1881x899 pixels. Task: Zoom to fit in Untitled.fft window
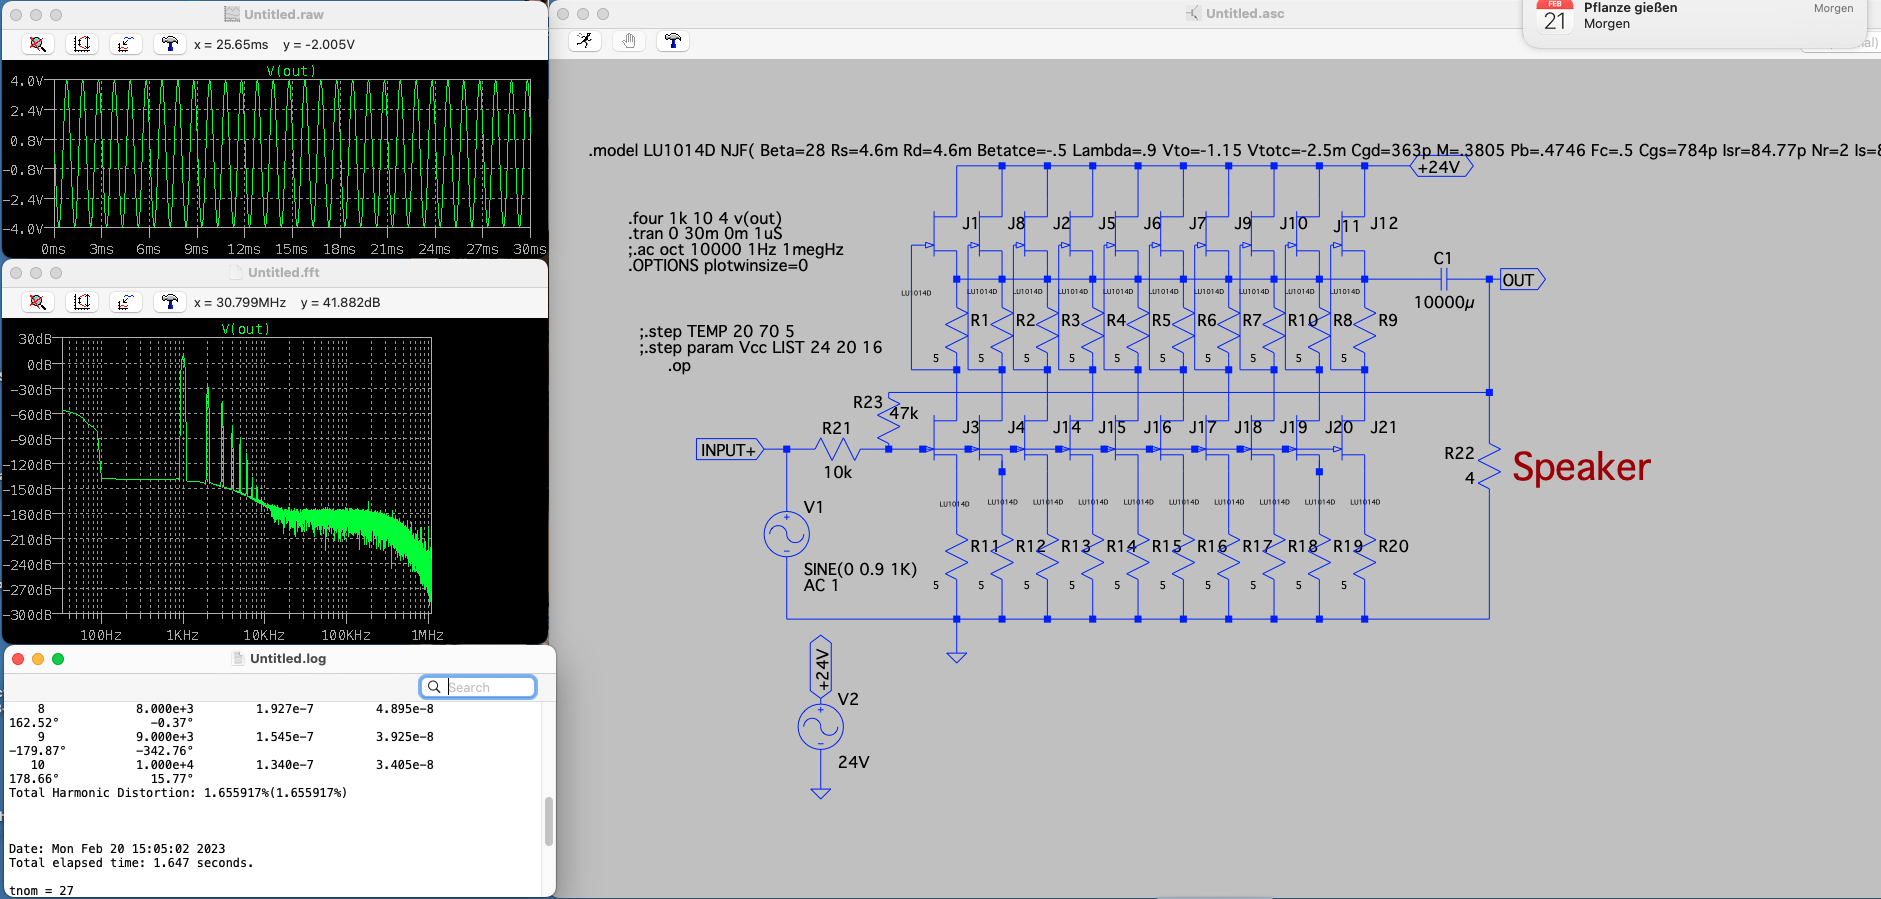click(37, 302)
